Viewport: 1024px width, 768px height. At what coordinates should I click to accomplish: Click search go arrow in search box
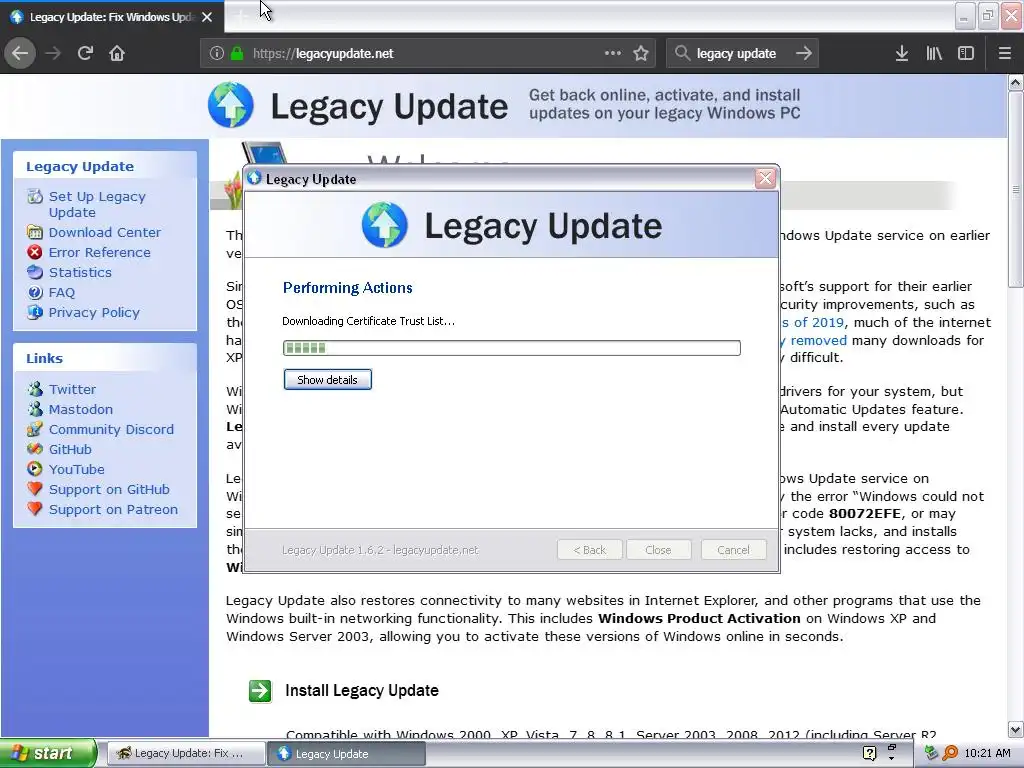[804, 54]
